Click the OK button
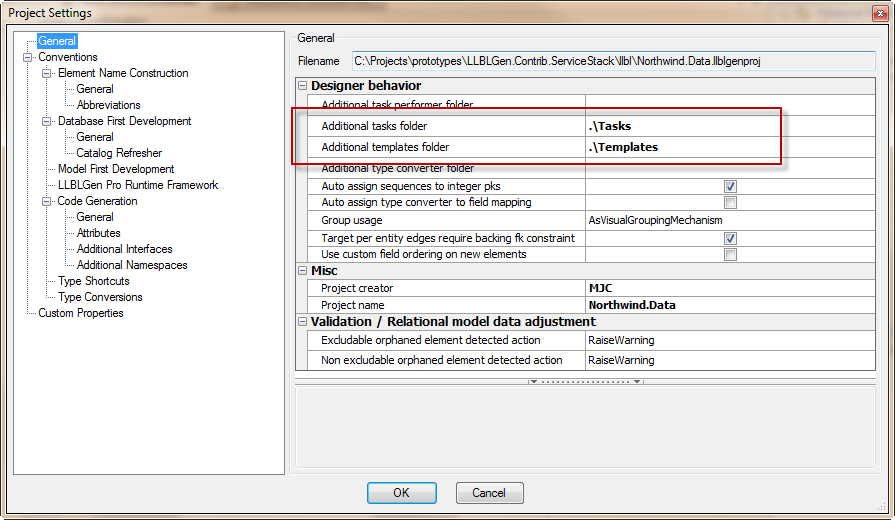 (x=401, y=493)
